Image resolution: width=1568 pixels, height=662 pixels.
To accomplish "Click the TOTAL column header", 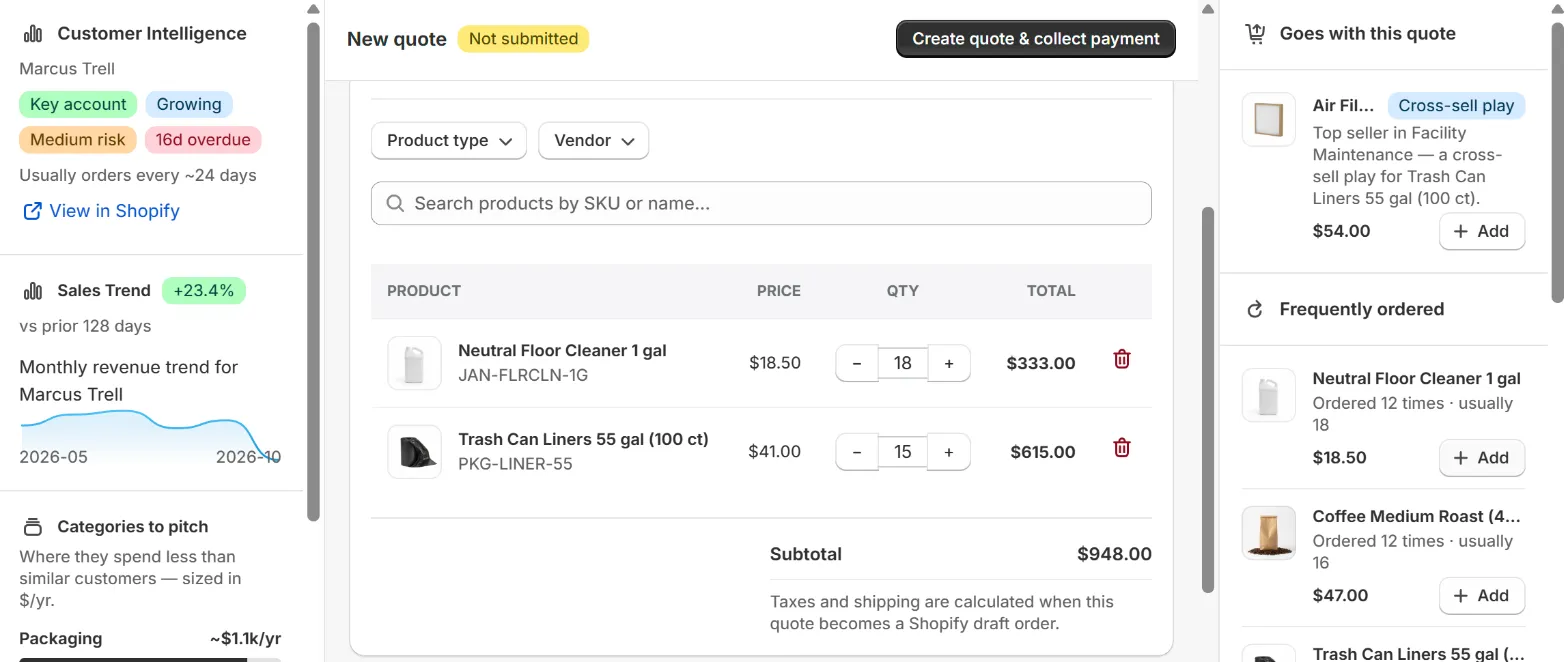I will (1051, 291).
